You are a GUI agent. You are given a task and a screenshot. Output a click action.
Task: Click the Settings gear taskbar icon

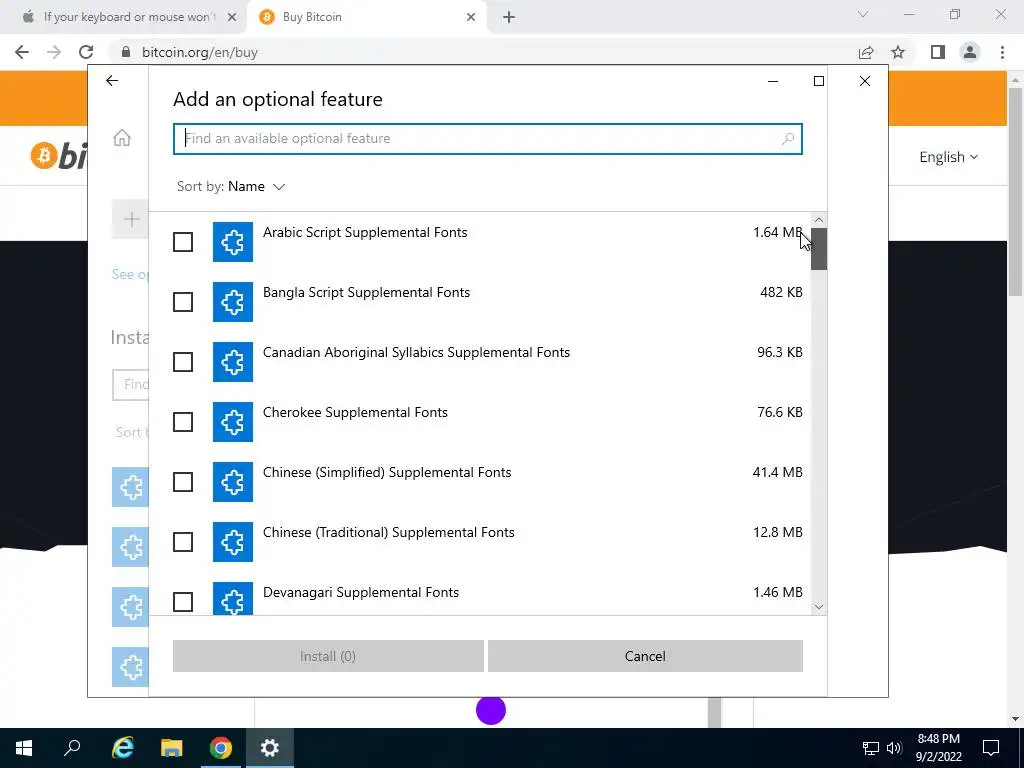[270, 748]
